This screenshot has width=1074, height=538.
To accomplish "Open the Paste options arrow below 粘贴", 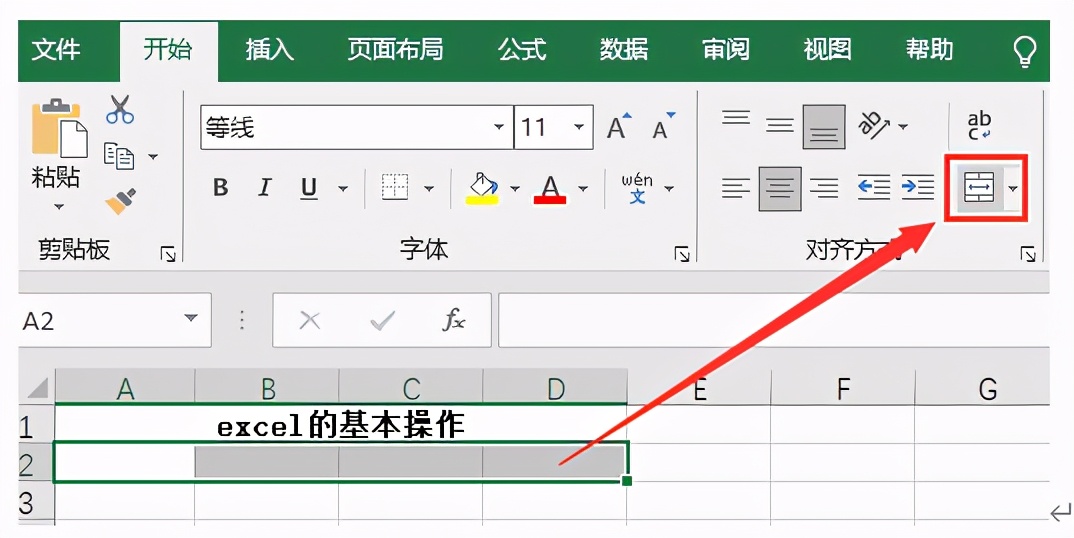I will click(59, 207).
